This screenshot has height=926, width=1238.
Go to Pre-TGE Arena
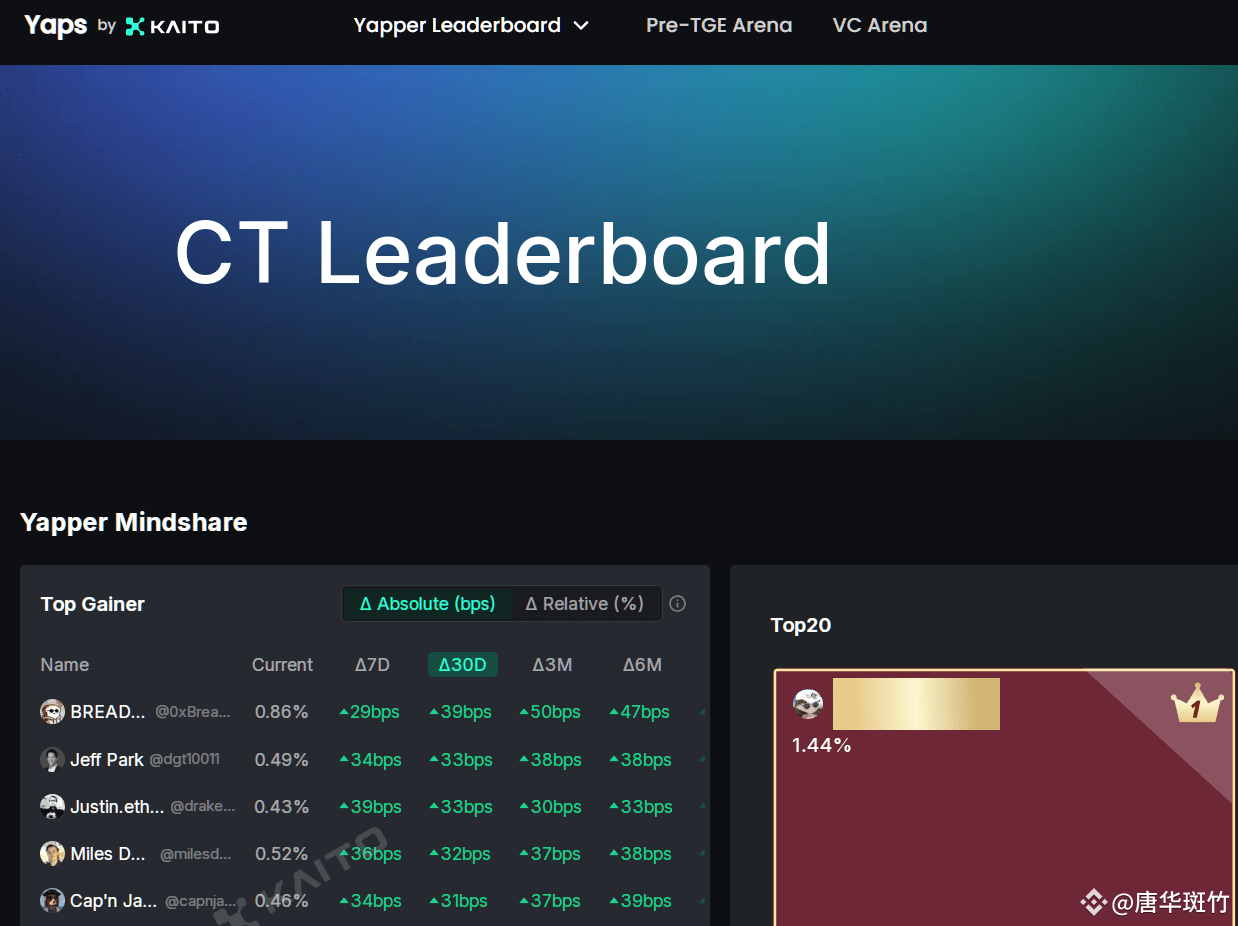click(x=719, y=26)
